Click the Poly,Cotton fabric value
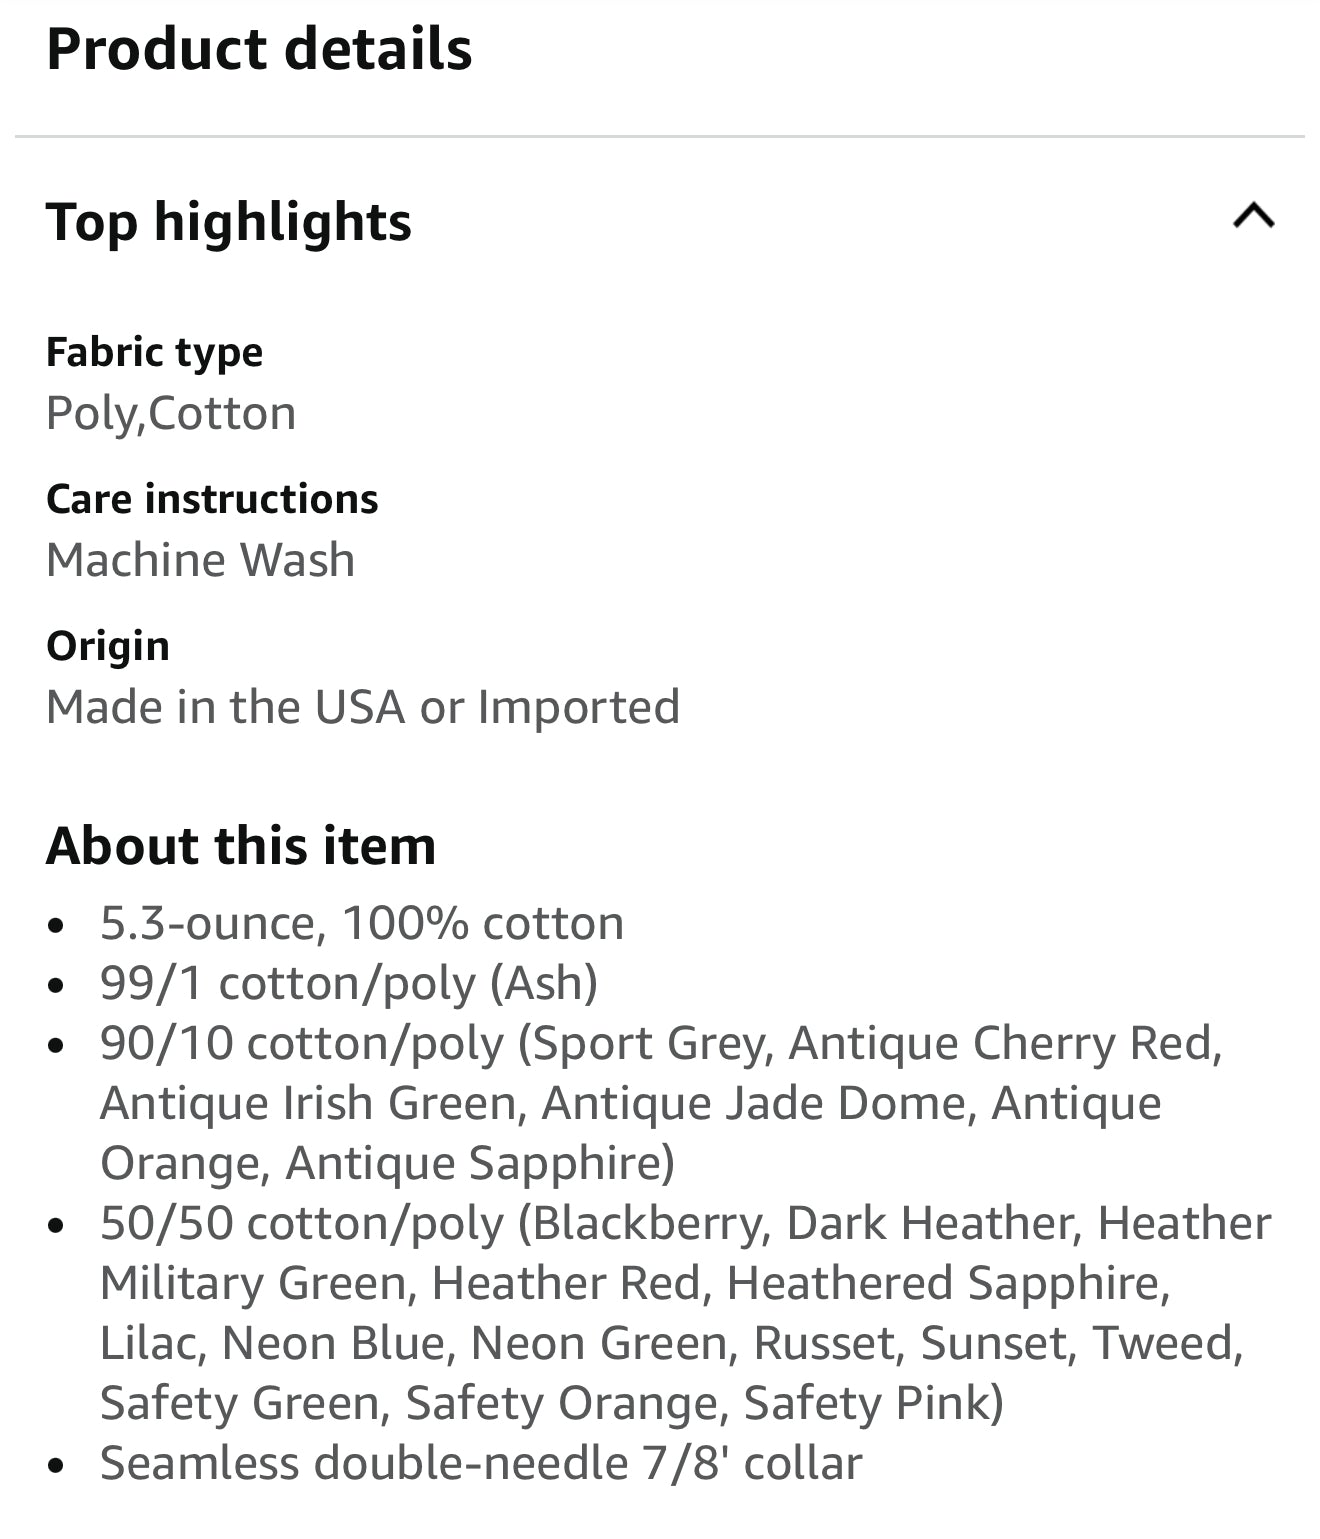Image resolution: width=1320 pixels, height=1539 pixels. tap(171, 413)
